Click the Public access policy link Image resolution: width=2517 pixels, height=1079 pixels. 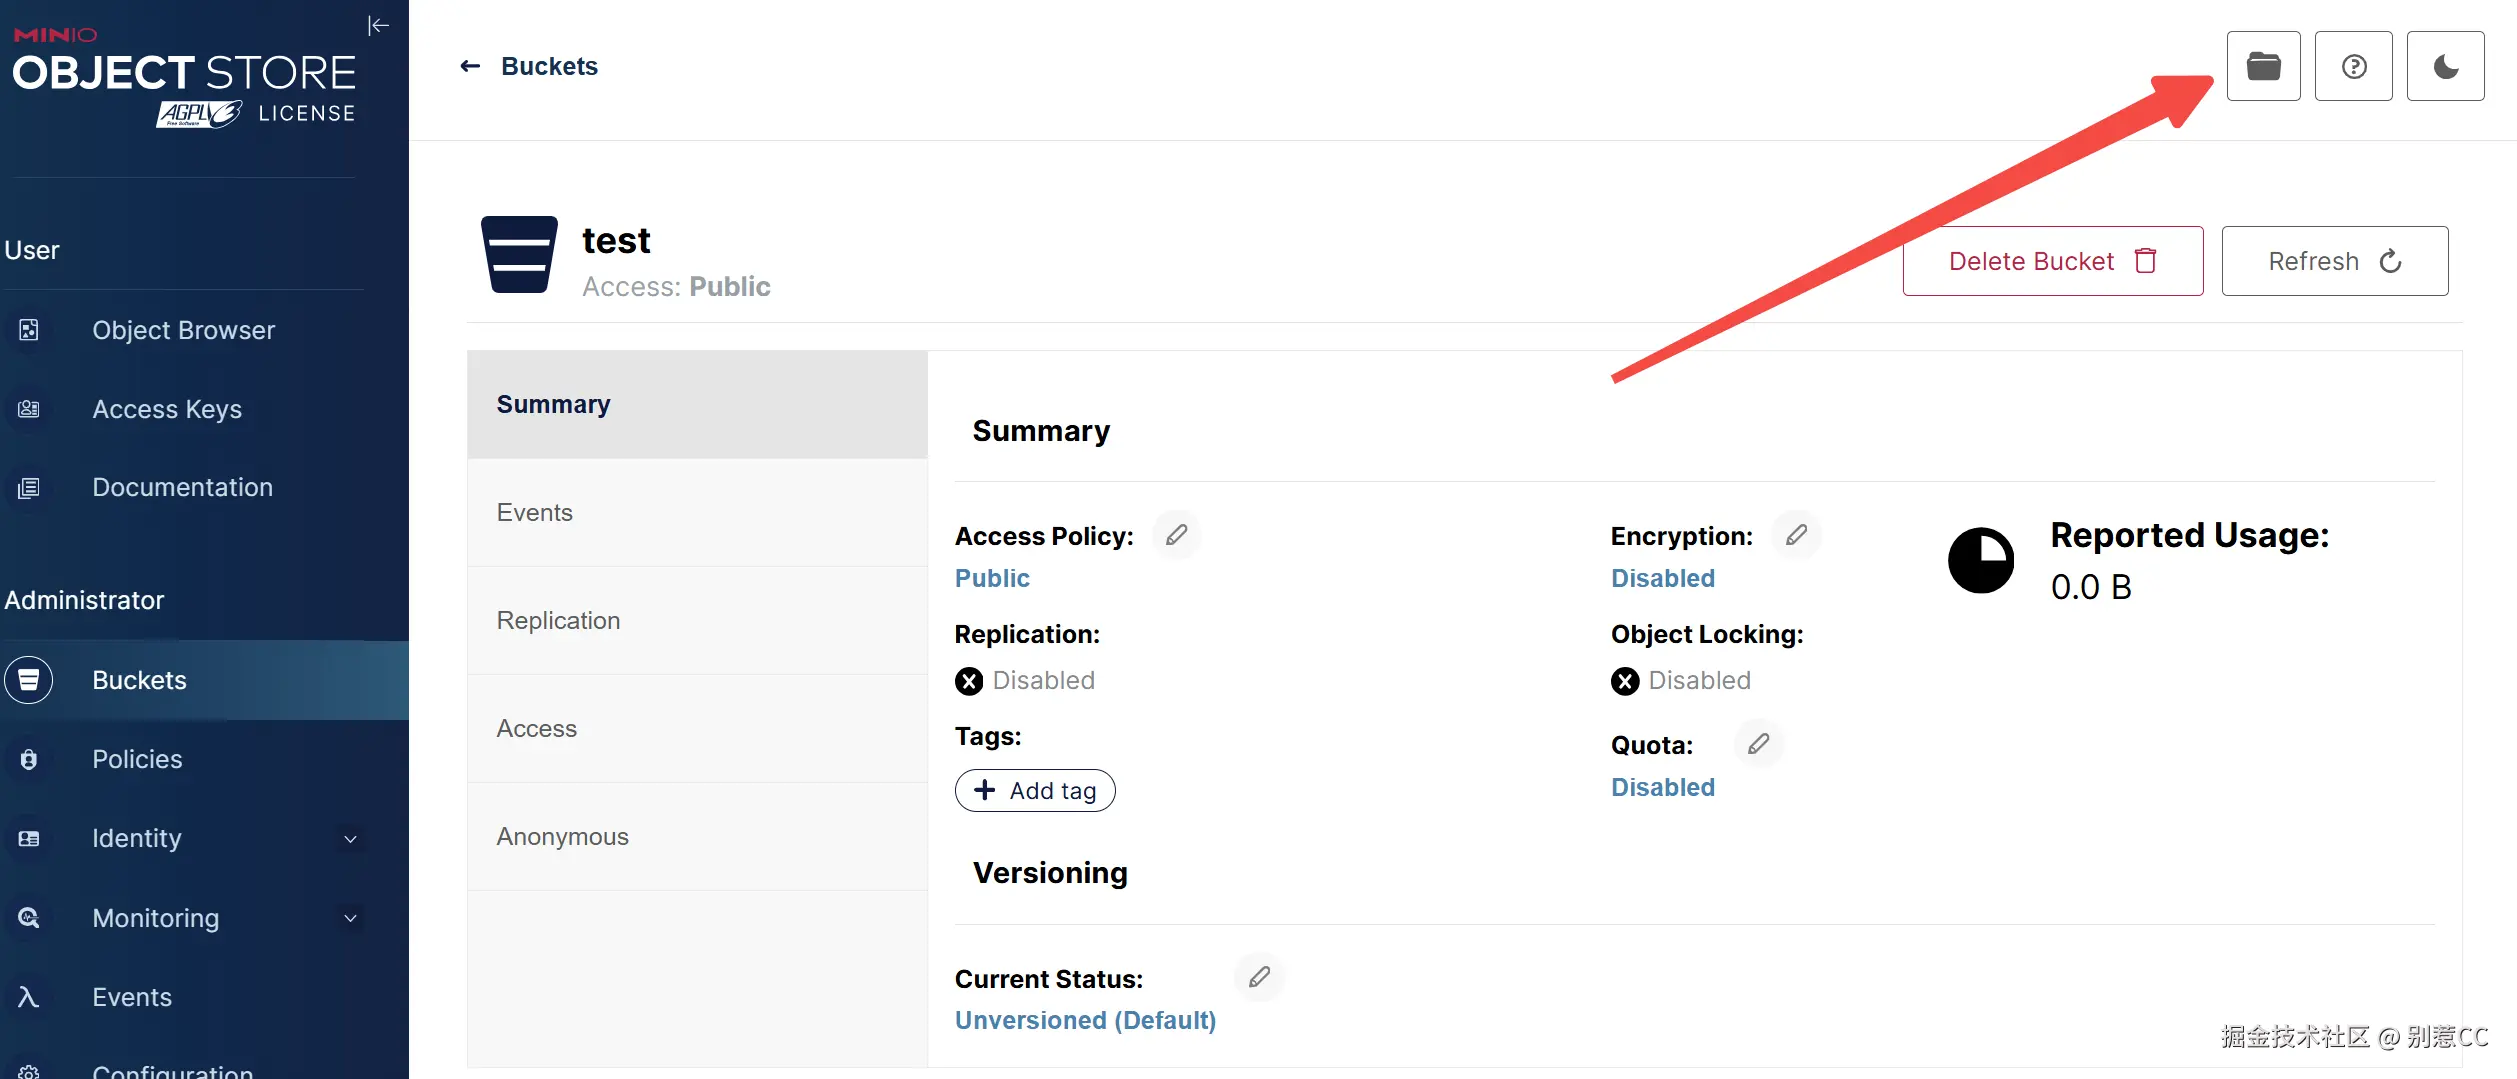992,578
